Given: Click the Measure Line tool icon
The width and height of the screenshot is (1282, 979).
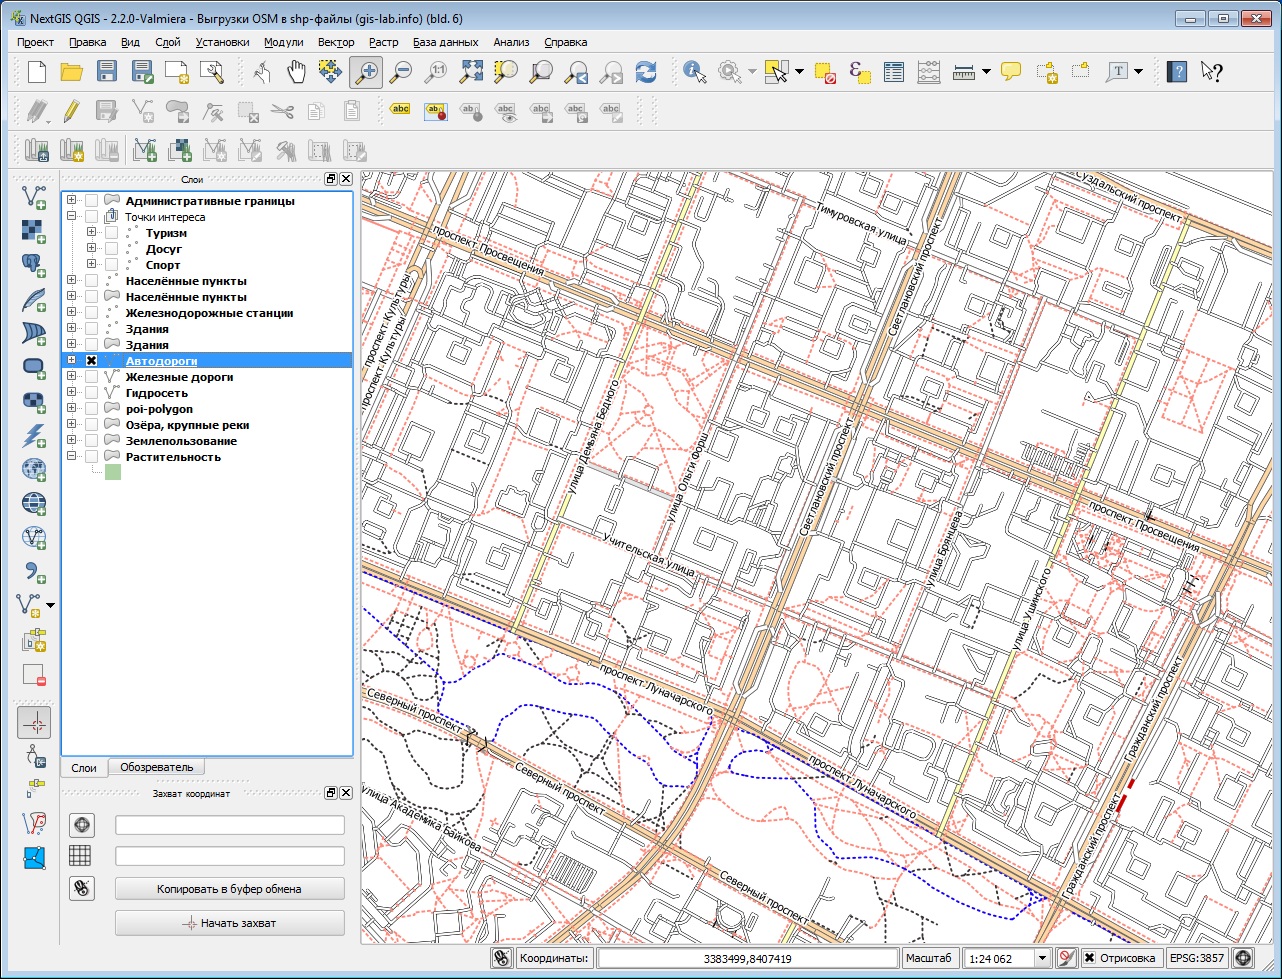Looking at the screenshot, I should 962,71.
